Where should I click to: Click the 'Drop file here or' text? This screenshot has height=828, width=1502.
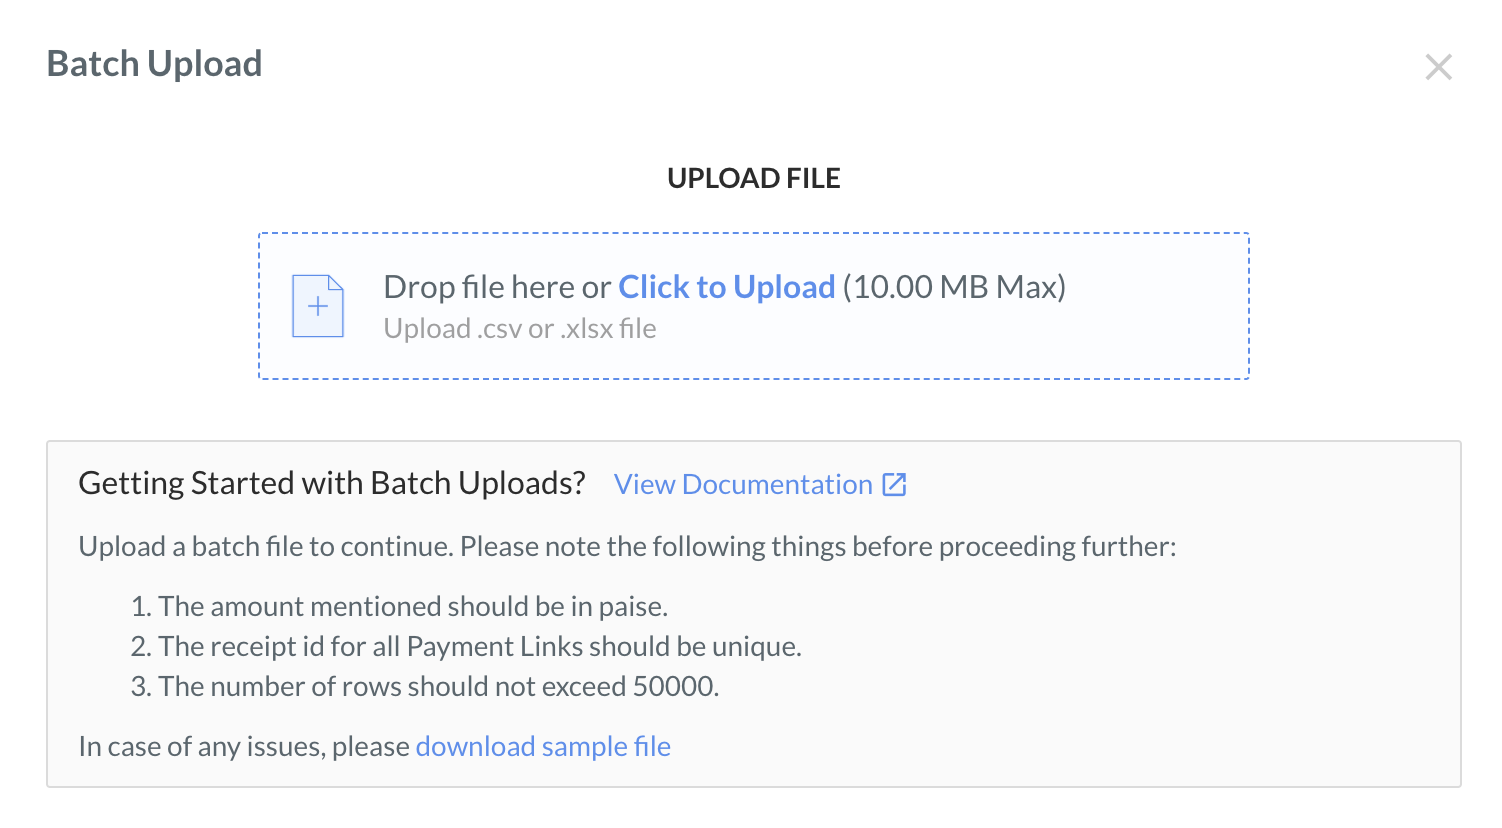pyautogui.click(x=497, y=287)
